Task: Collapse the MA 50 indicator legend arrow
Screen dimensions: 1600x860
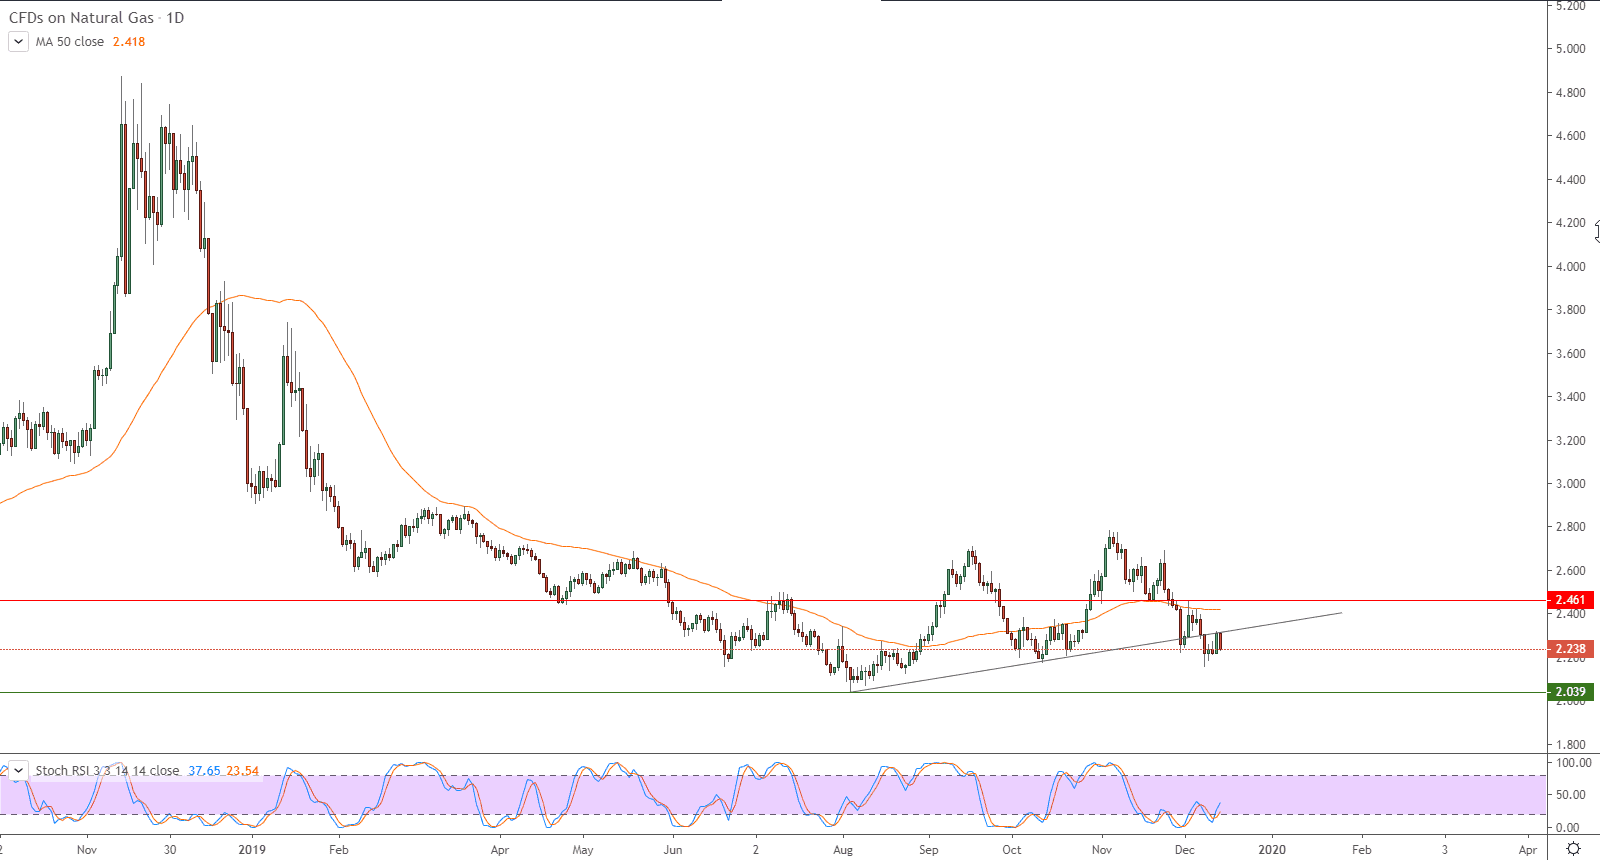Action: tap(18, 41)
